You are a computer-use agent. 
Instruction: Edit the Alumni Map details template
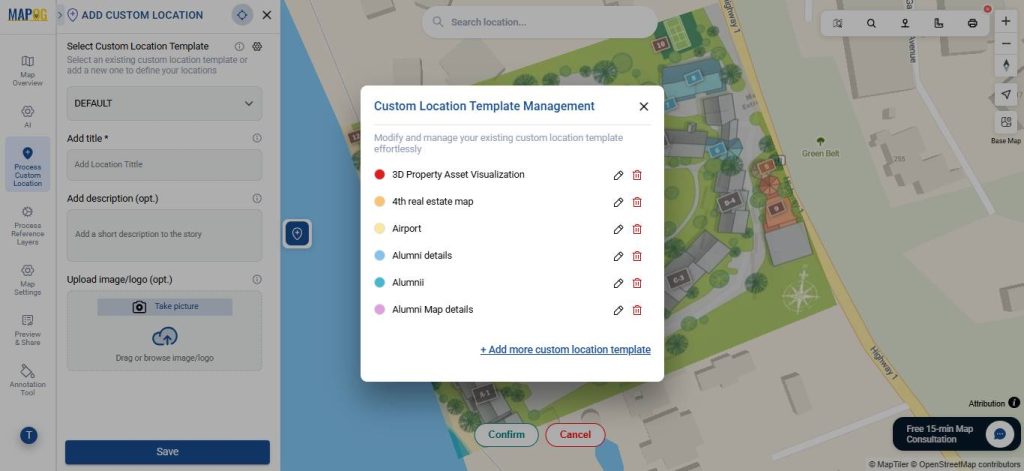pos(618,310)
